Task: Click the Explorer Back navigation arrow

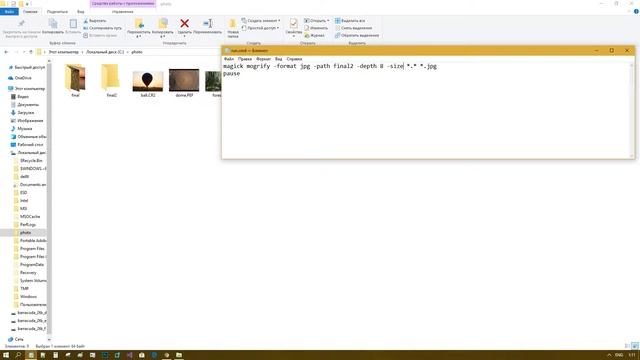Action: point(6,52)
